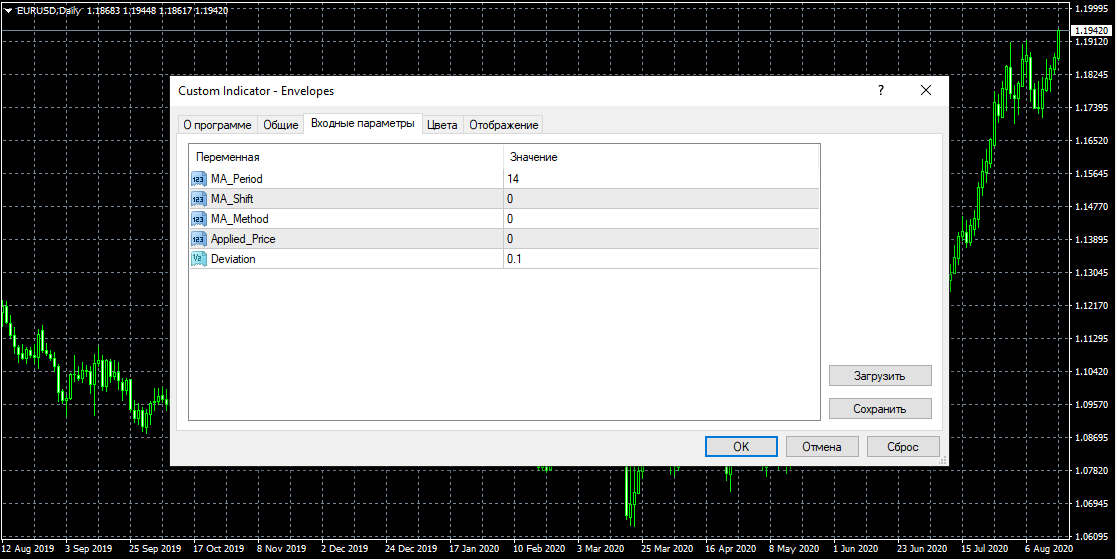Select the MA_Period value 14 cell
The width and height of the screenshot is (1117, 559).
tap(660, 179)
